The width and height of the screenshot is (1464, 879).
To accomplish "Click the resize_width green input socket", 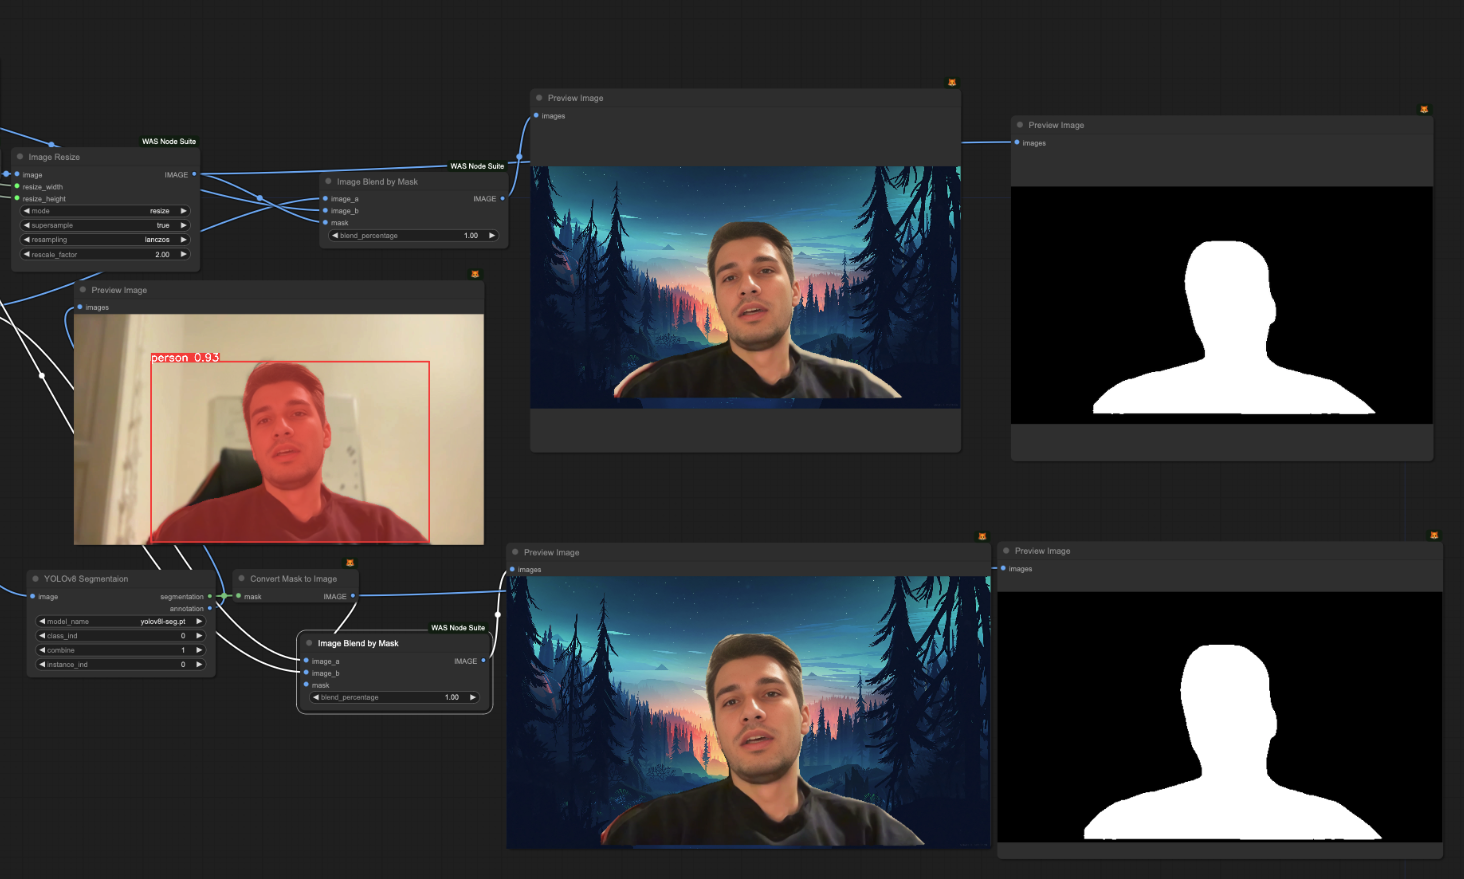I will [x=17, y=186].
